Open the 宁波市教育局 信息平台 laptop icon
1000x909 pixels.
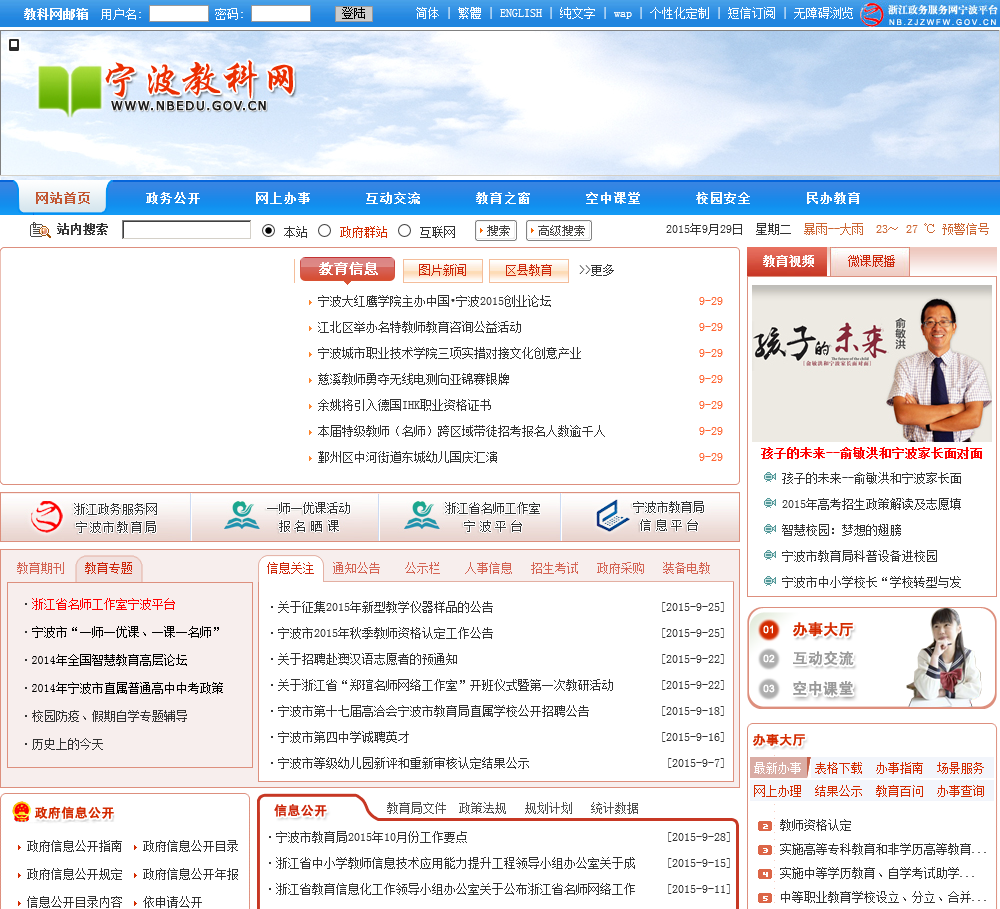click(612, 516)
